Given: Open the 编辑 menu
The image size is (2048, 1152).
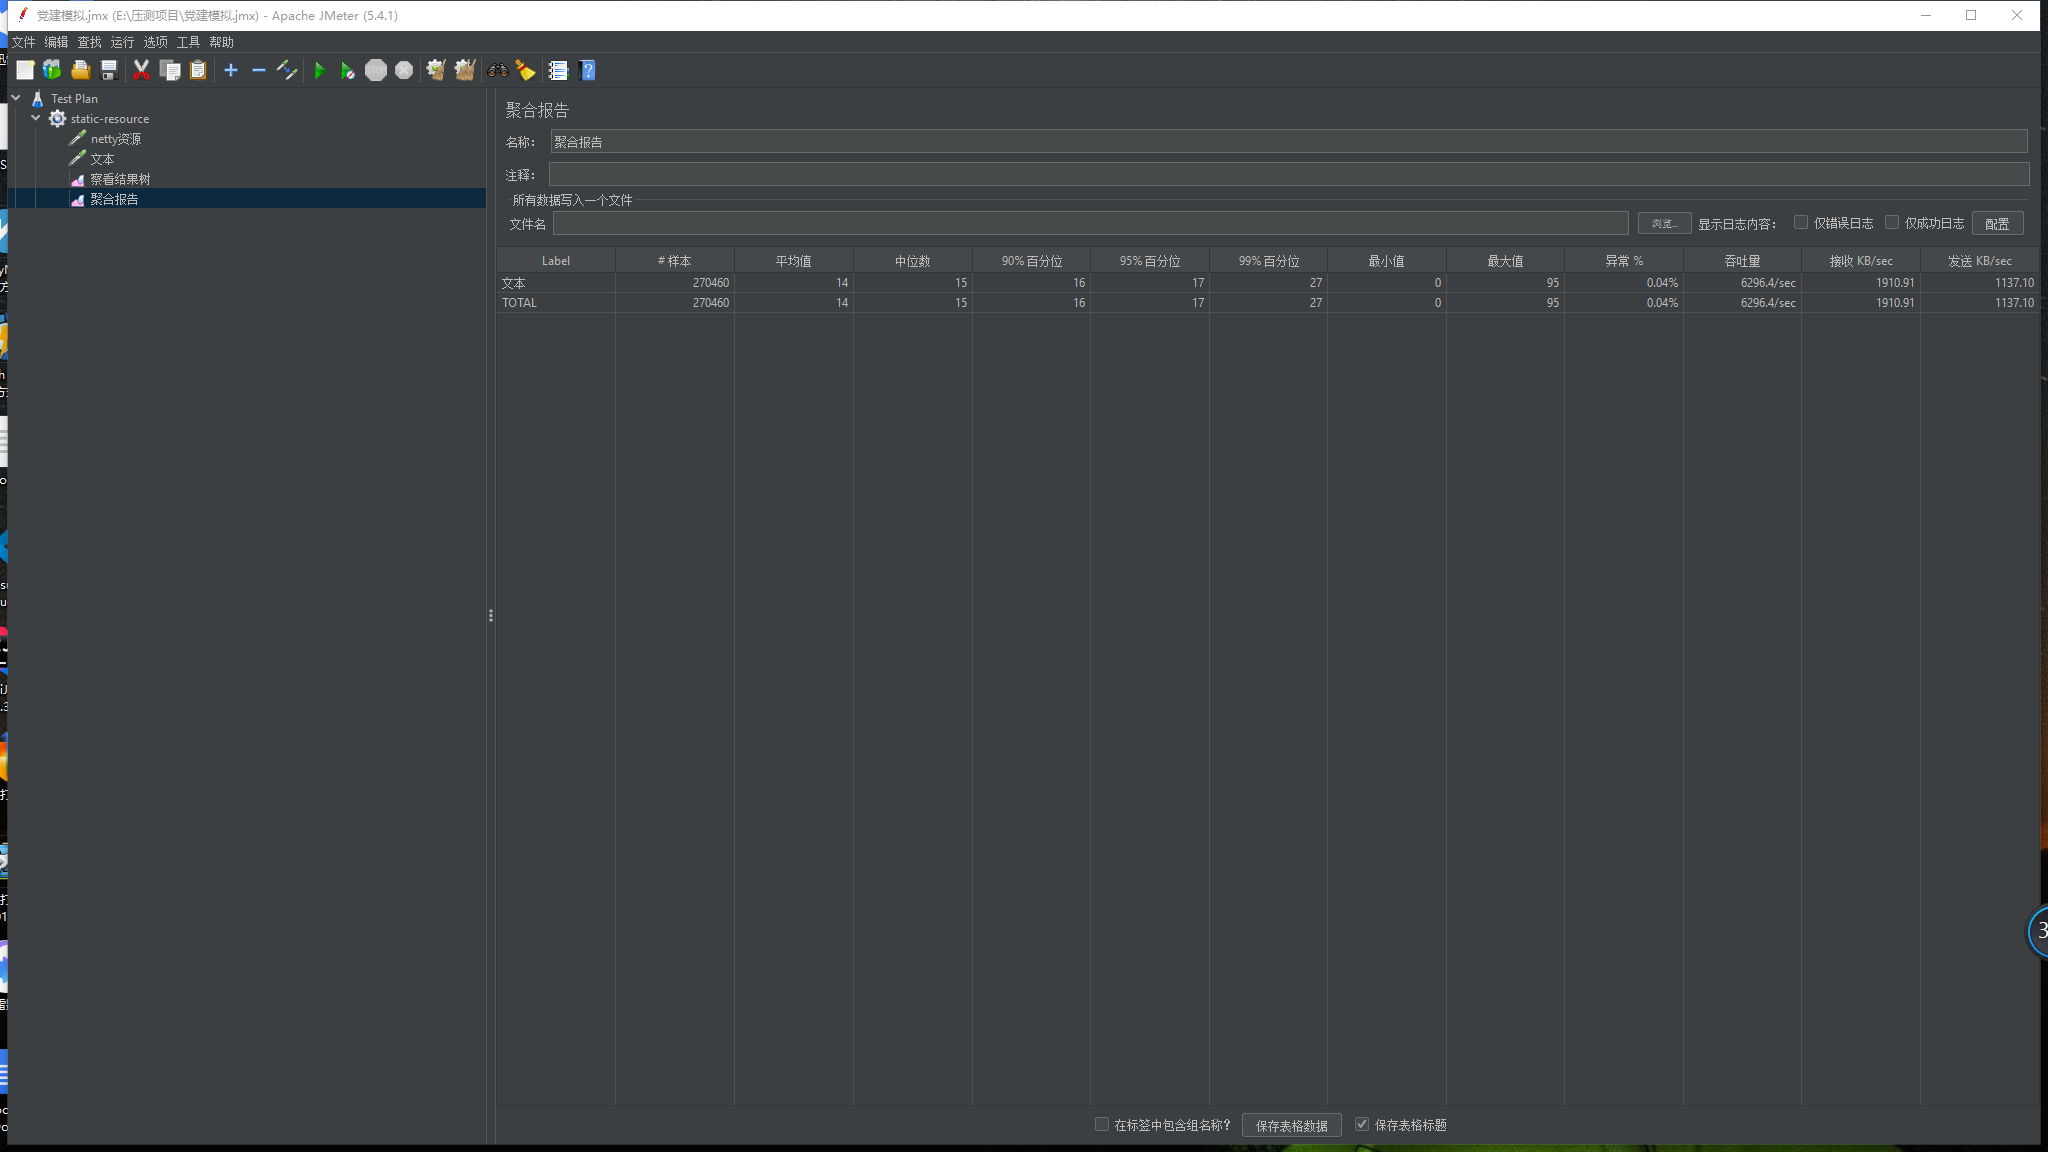Looking at the screenshot, I should 56,42.
